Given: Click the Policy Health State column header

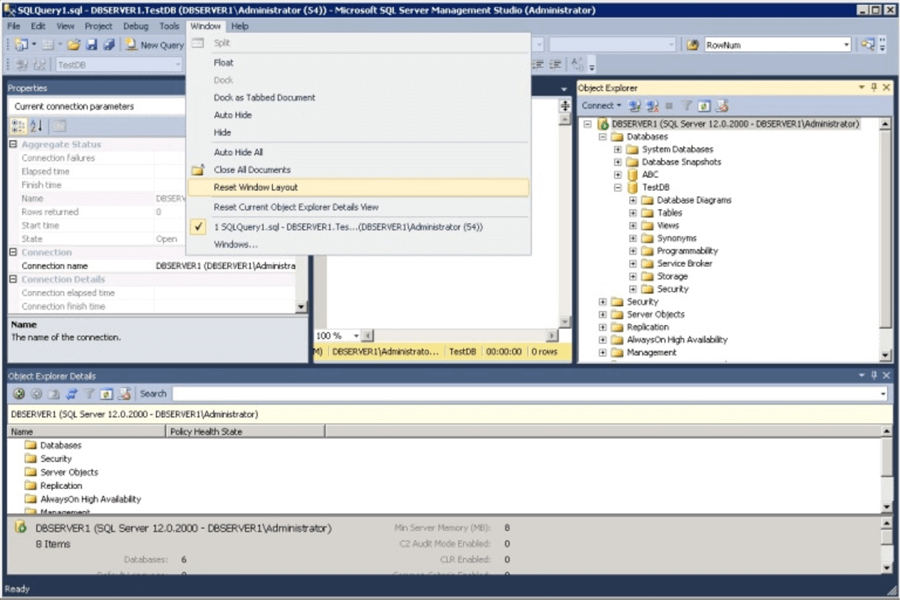Looking at the screenshot, I should (x=245, y=431).
